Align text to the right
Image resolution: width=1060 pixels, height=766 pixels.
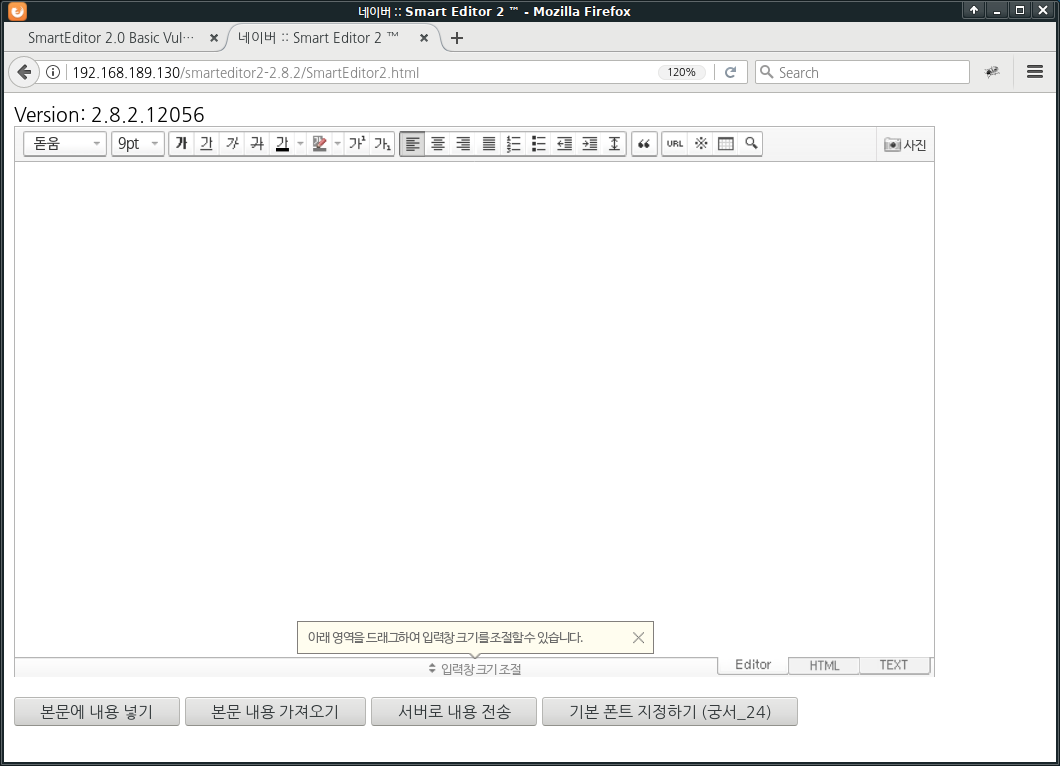click(463, 143)
